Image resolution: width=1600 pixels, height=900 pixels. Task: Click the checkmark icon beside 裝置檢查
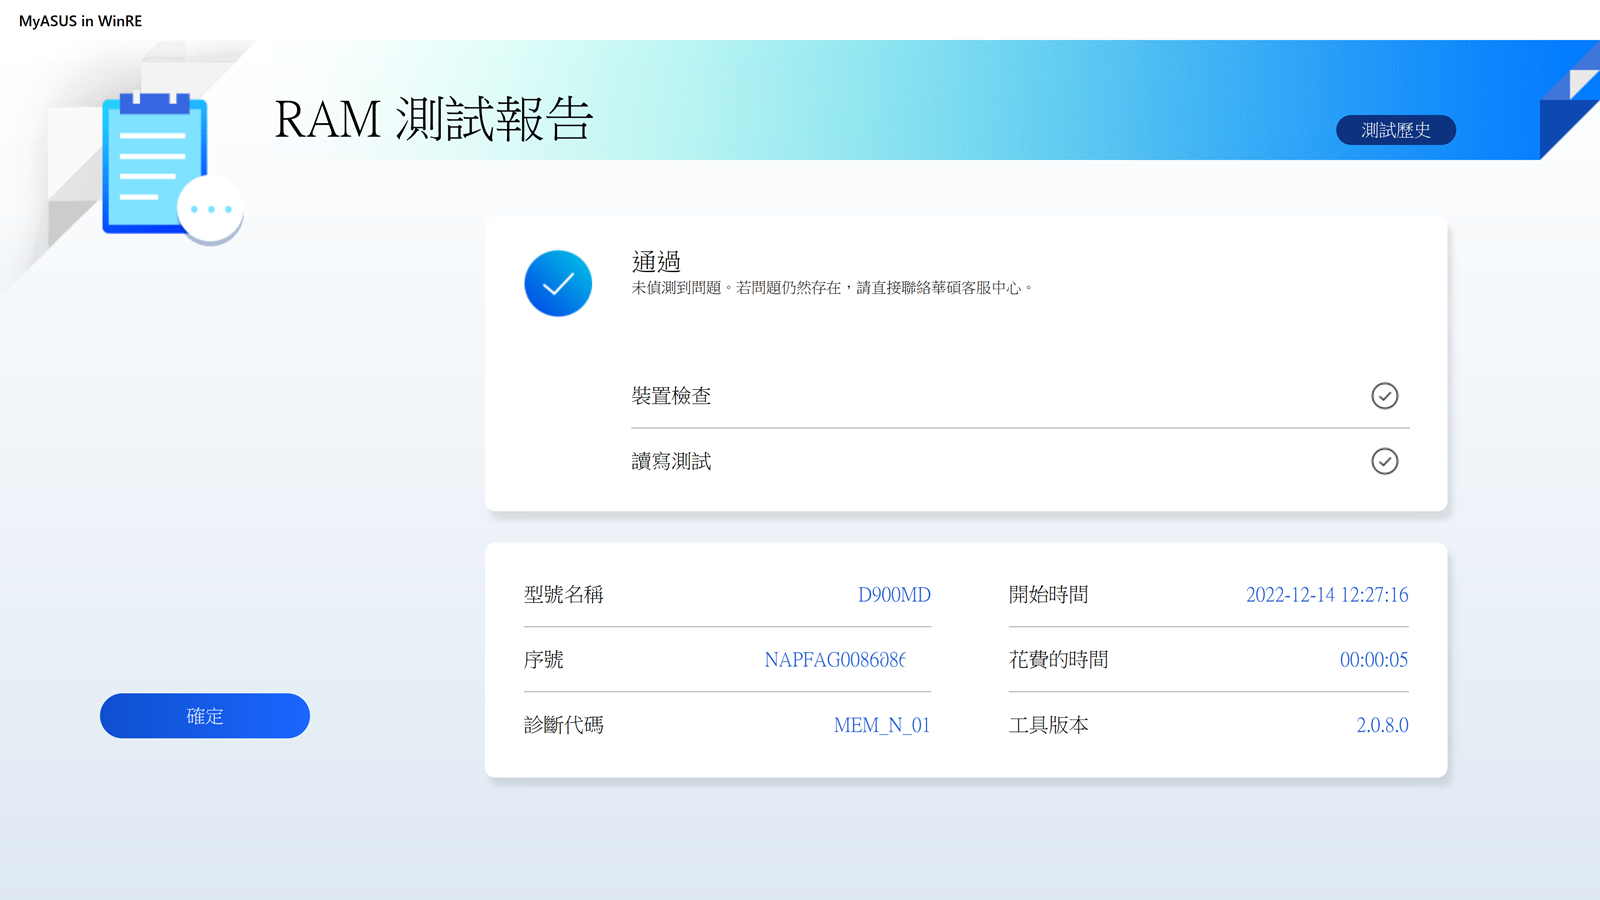[1384, 396]
